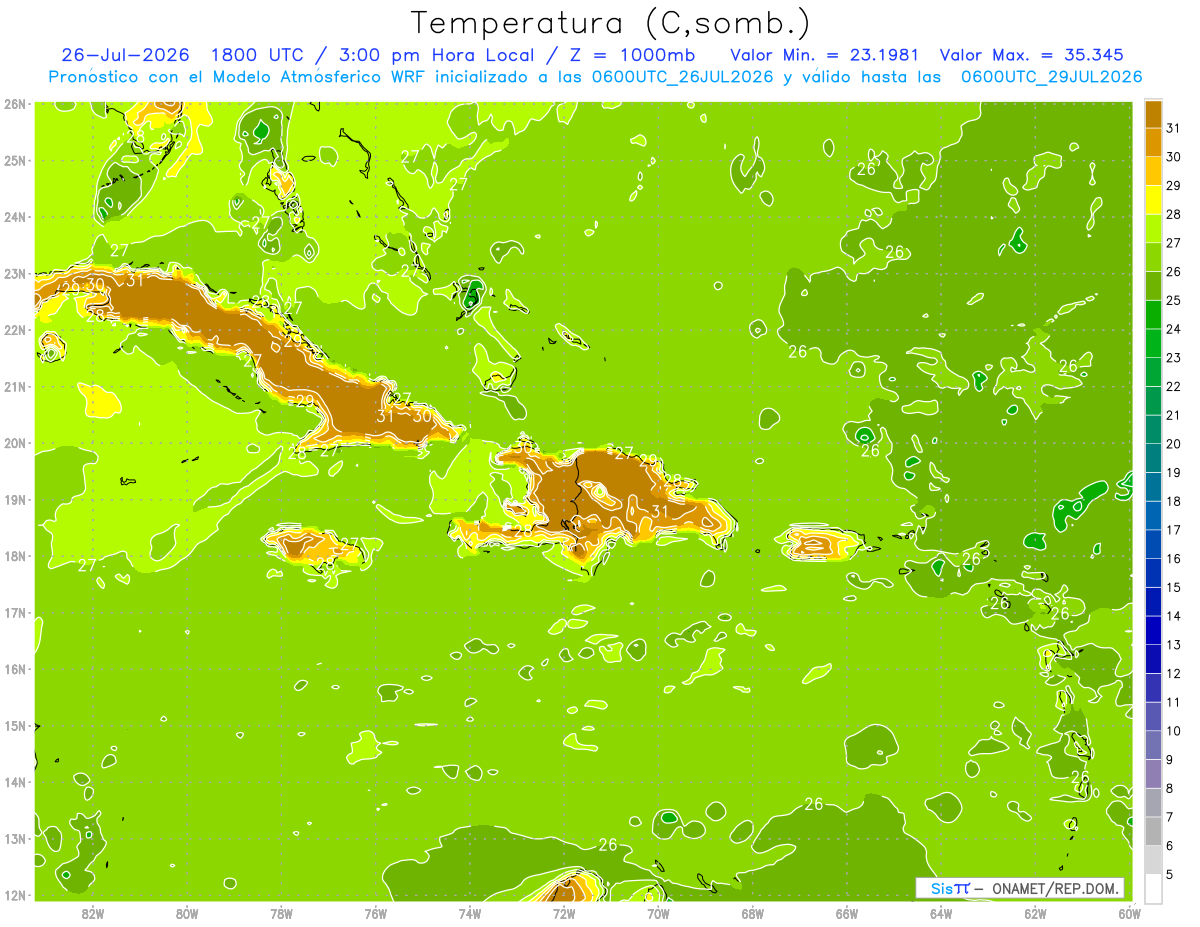
Task: Click dark blue swatch between 14 and 15
Action: pos(1153,601)
